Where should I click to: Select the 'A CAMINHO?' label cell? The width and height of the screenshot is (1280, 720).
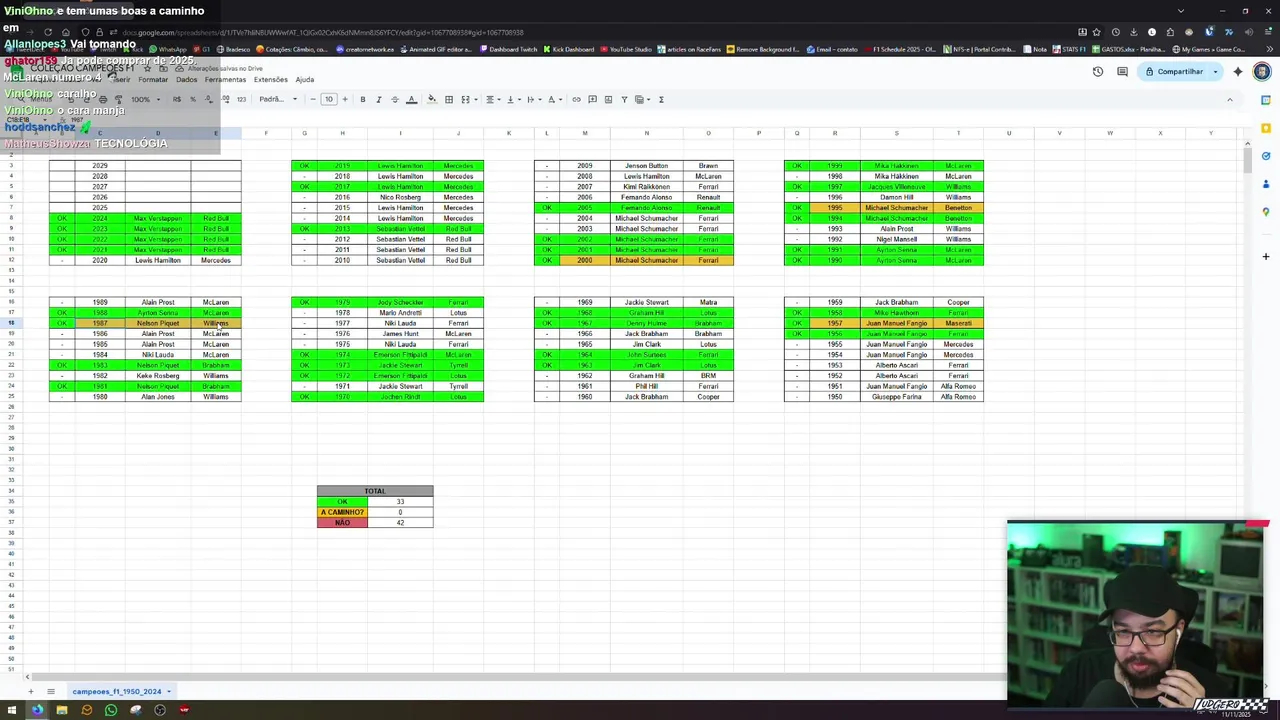(x=343, y=512)
